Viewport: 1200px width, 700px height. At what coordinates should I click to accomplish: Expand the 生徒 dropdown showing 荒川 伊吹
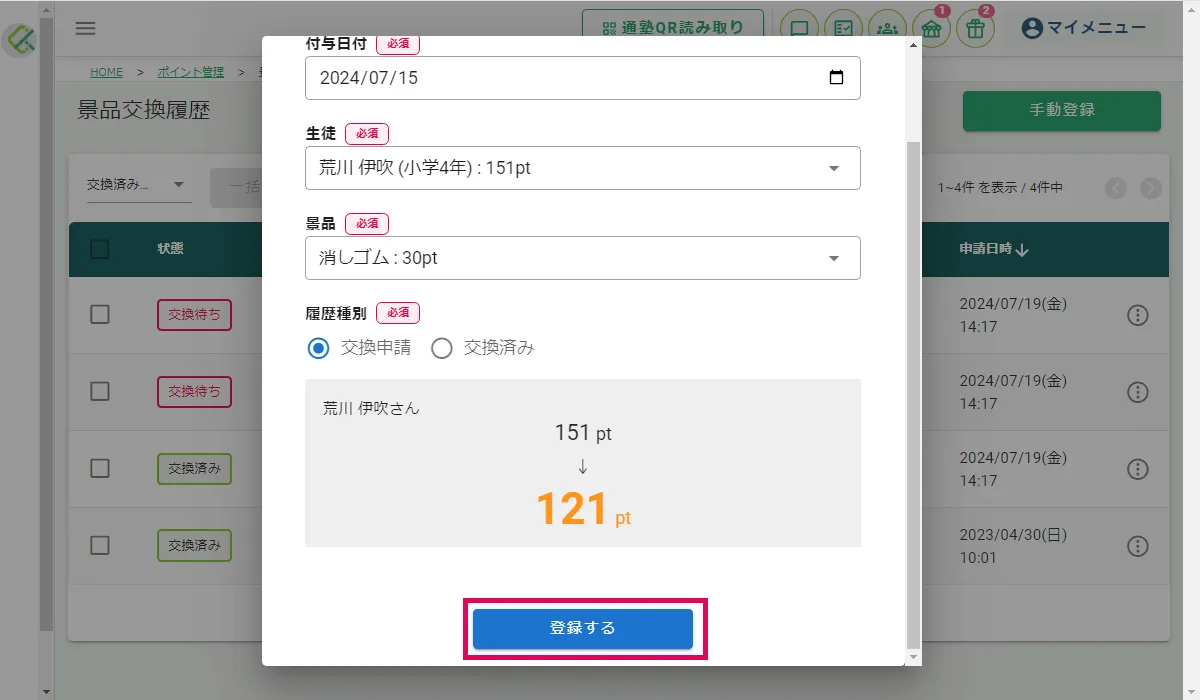(583, 168)
